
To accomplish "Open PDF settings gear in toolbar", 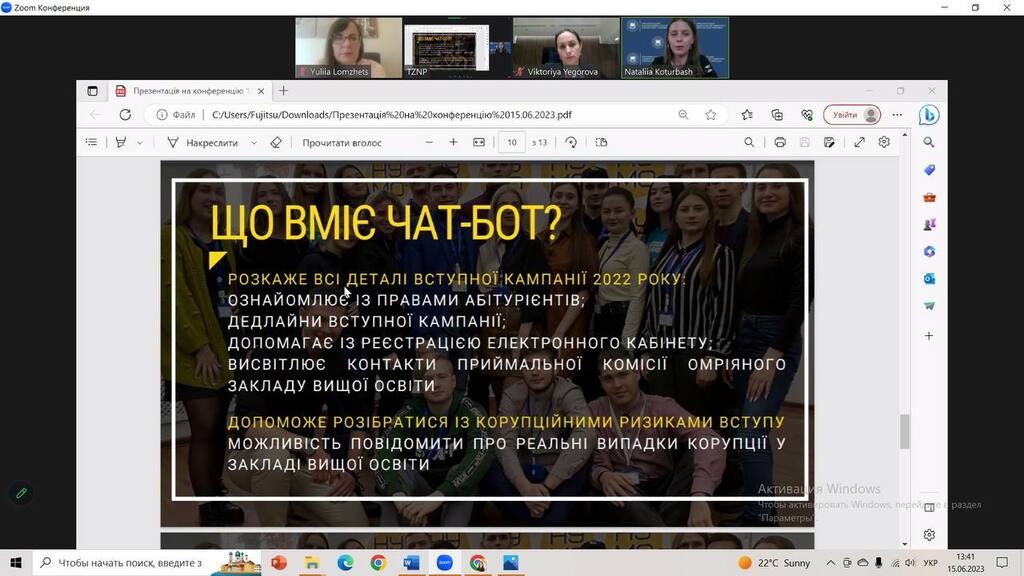I will pos(884,143).
